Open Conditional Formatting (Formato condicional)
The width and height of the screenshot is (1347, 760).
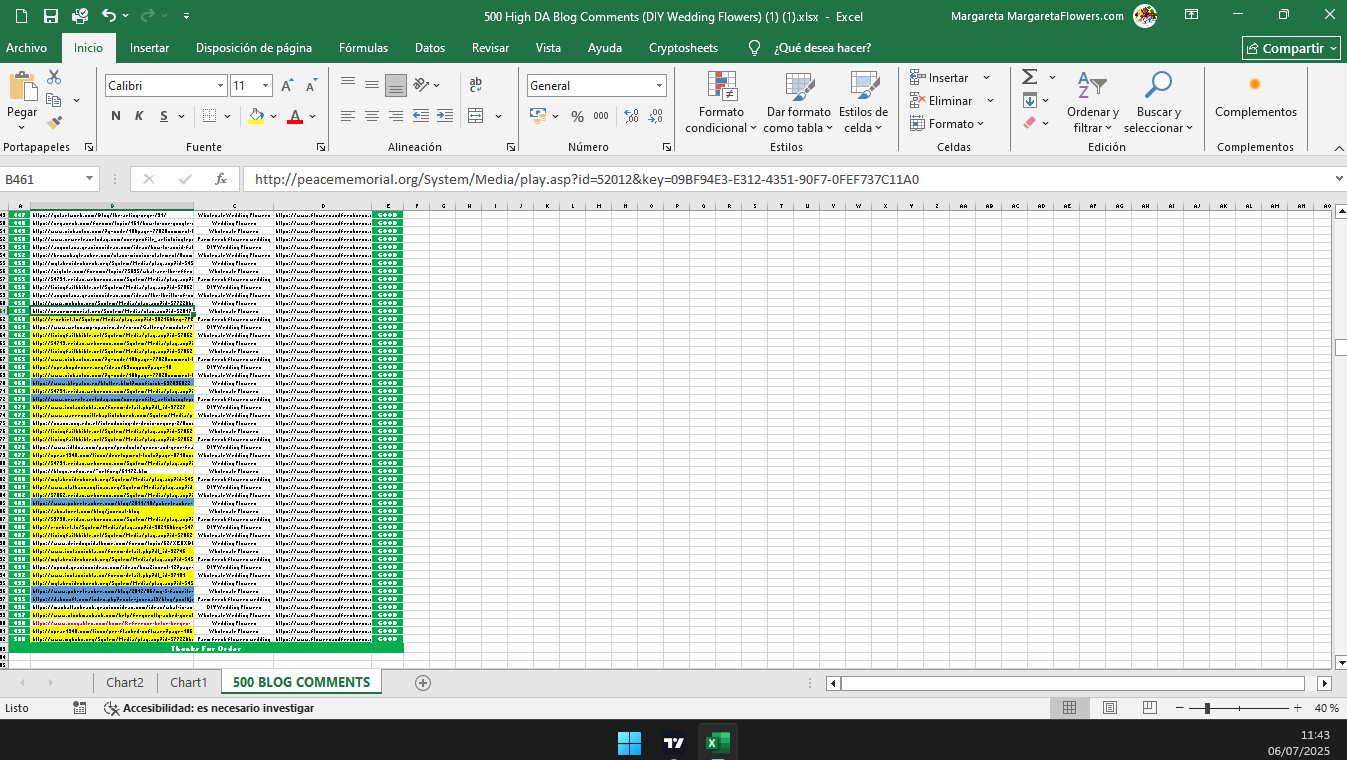coord(721,102)
